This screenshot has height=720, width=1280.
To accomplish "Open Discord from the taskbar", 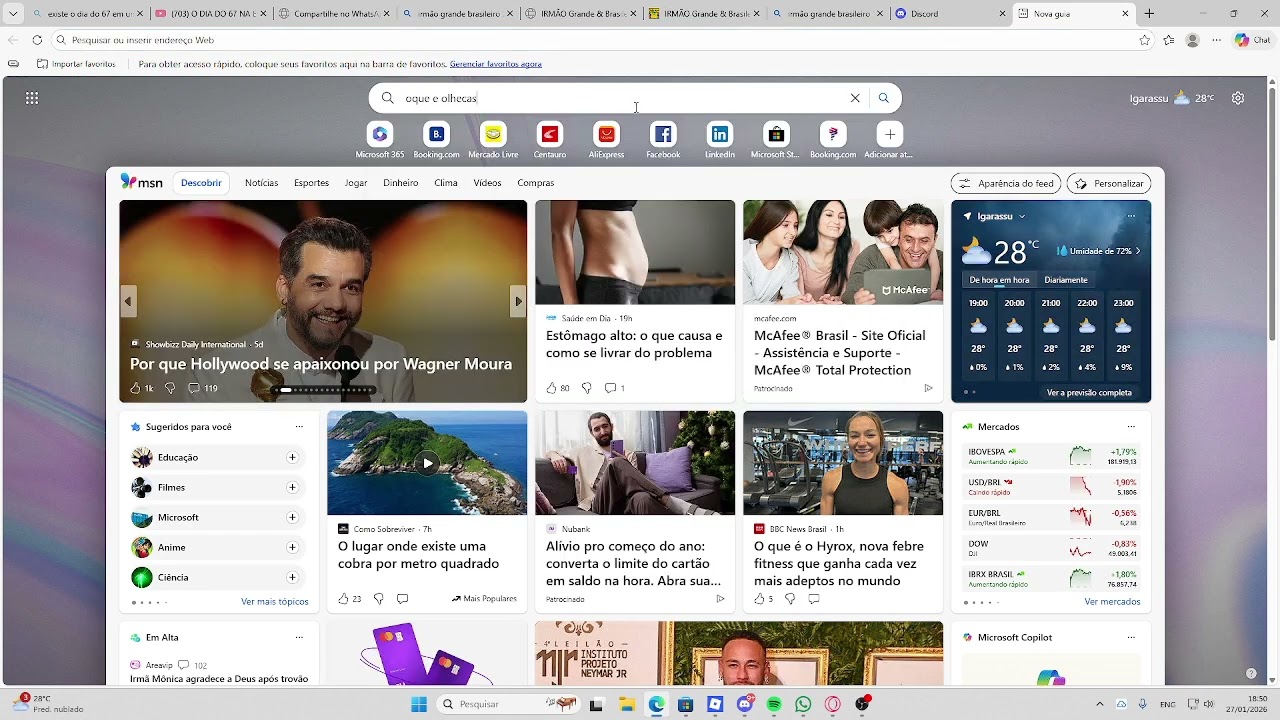I will click(745, 704).
